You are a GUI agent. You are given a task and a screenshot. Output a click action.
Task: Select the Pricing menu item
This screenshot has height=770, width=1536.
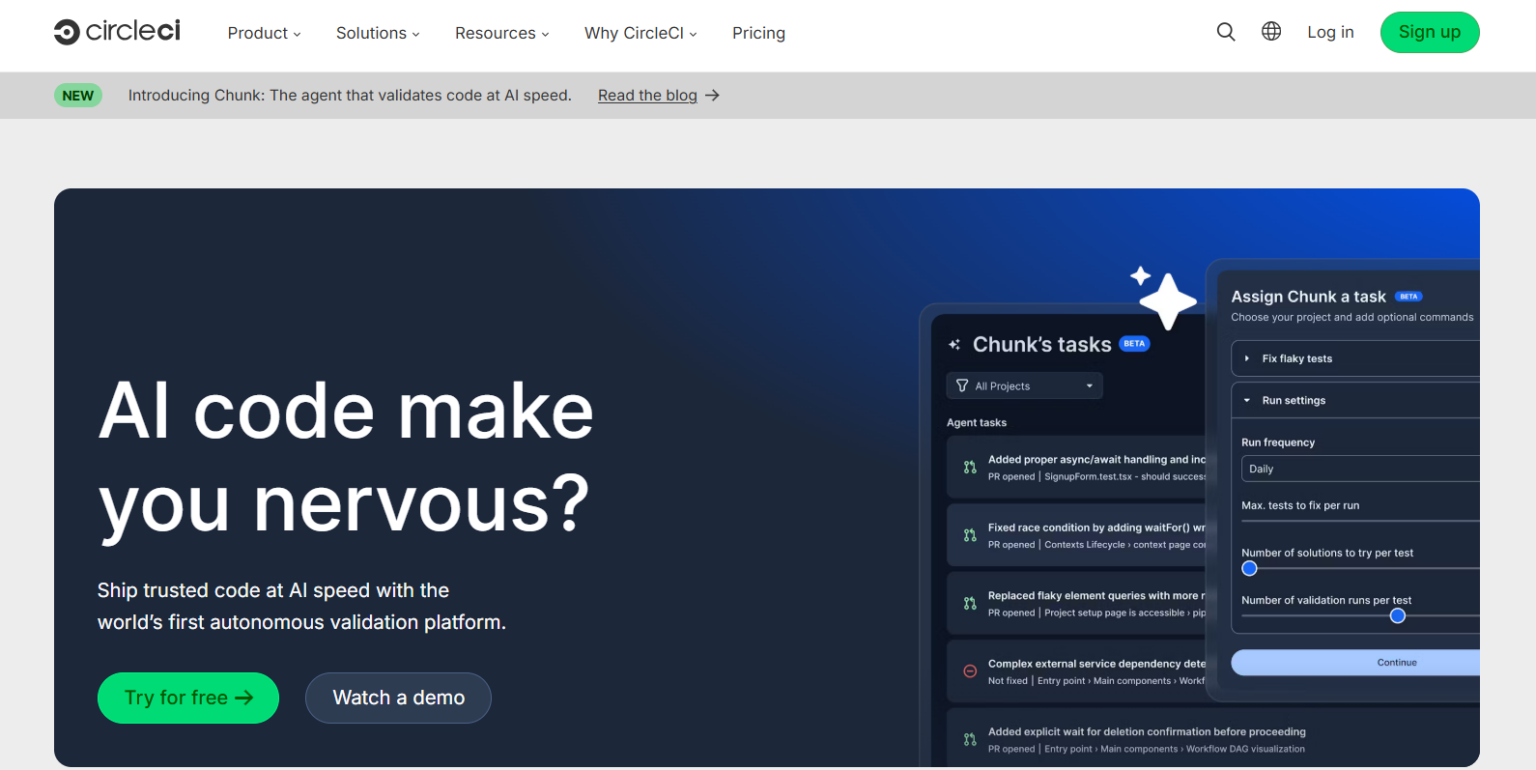pyautogui.click(x=758, y=33)
